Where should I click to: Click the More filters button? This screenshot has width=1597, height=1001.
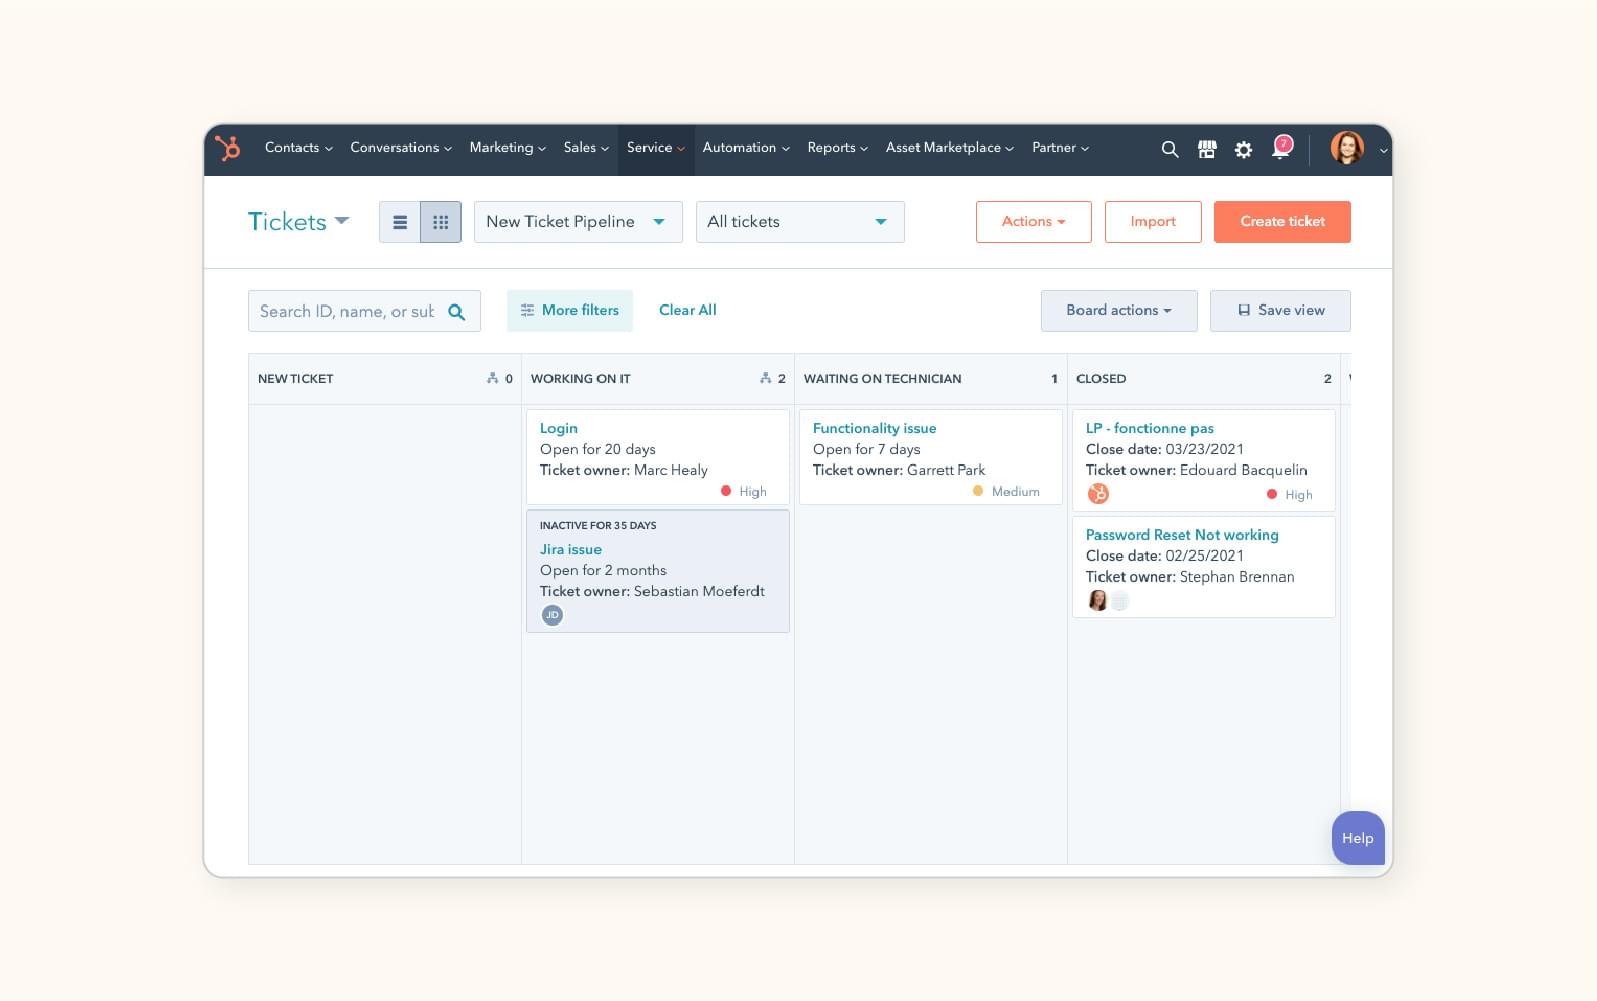pos(570,311)
